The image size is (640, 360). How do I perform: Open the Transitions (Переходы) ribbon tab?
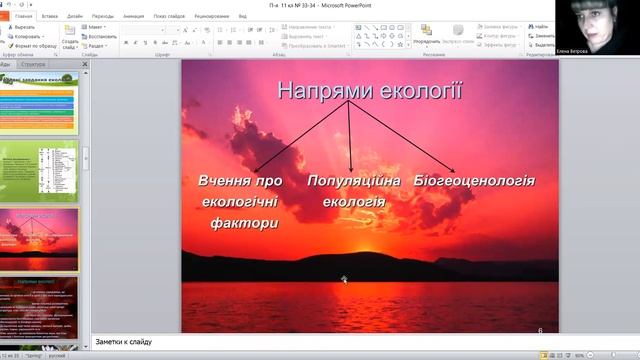(x=102, y=16)
